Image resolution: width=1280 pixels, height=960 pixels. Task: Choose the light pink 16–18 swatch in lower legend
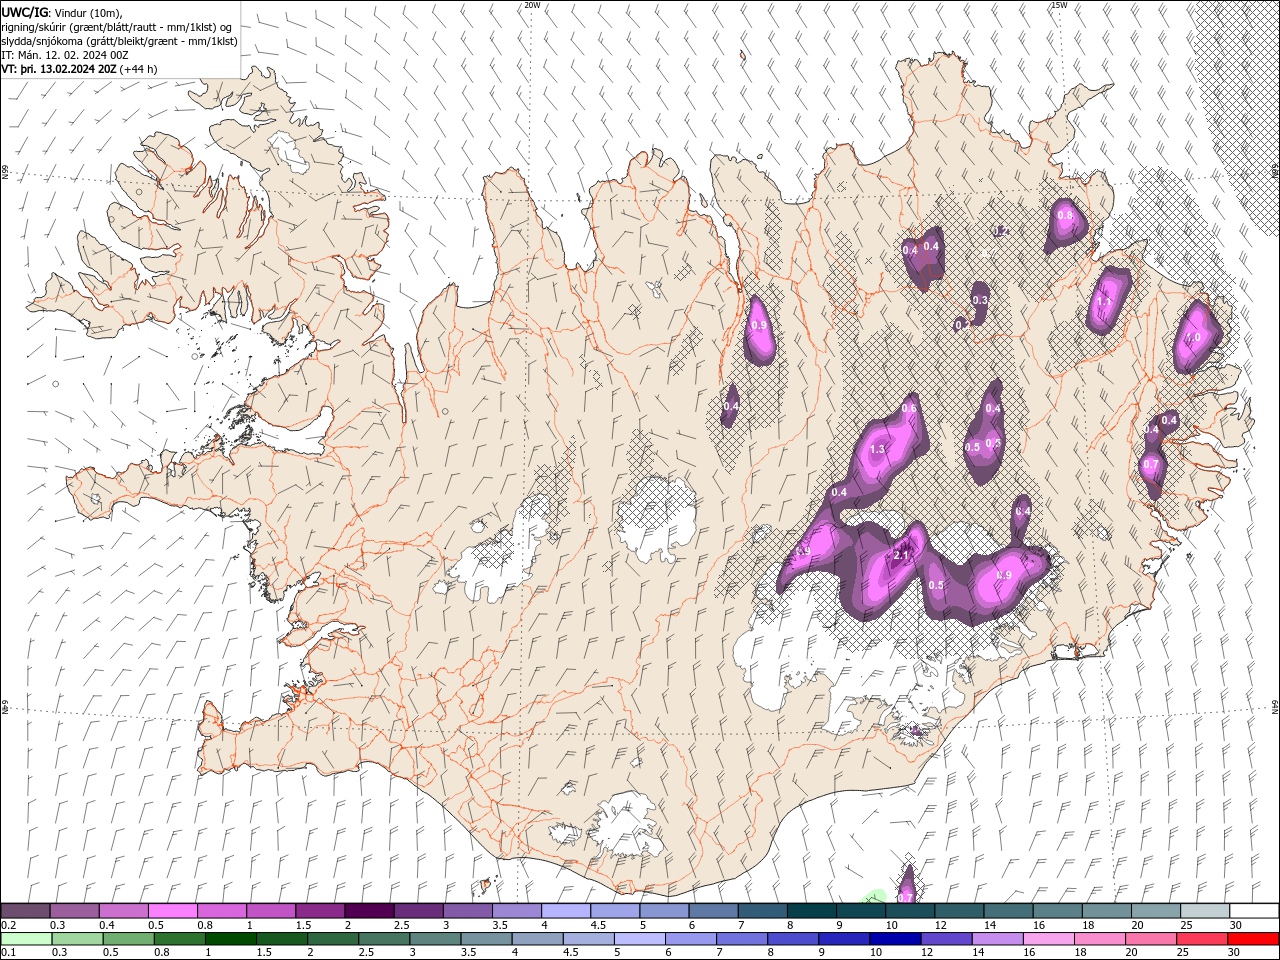1047,939
